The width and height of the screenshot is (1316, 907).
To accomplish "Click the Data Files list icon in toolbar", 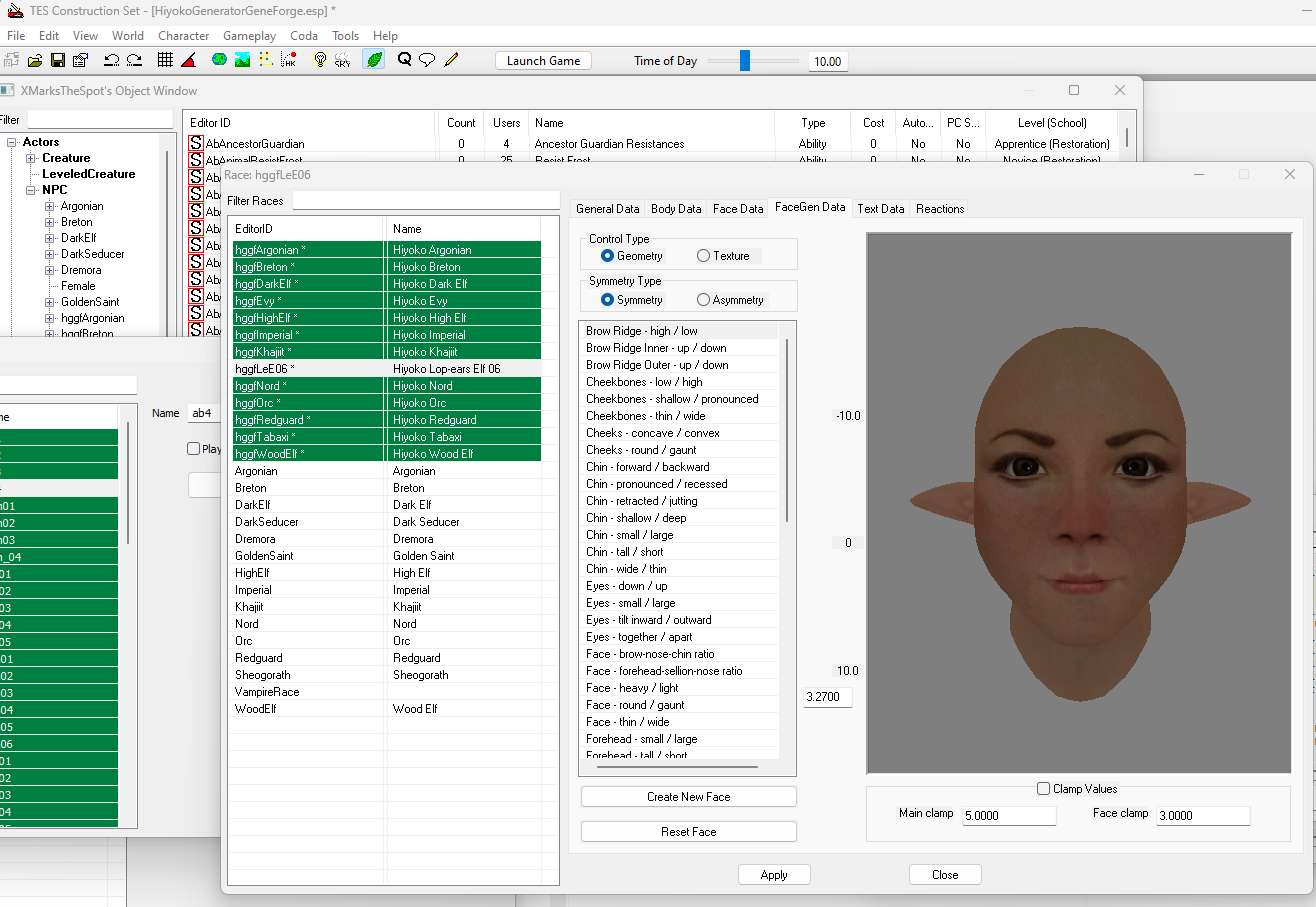I will [x=14, y=60].
